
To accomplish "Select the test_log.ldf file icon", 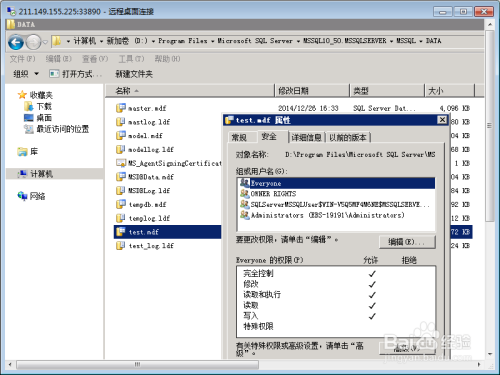I will pos(121,246).
